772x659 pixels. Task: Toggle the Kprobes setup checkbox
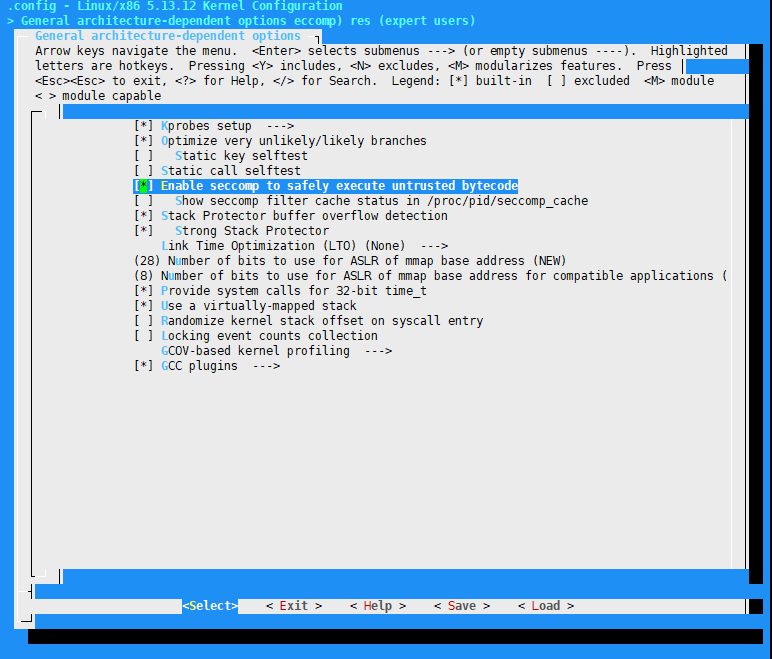pos(143,126)
